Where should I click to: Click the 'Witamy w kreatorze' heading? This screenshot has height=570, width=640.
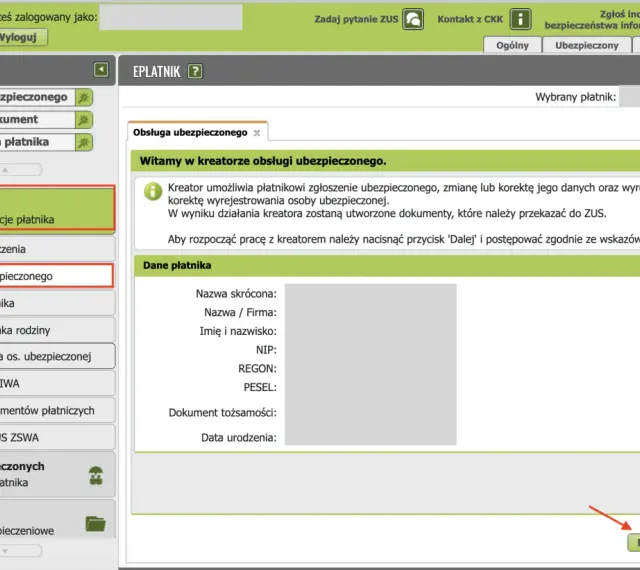[x=263, y=161]
